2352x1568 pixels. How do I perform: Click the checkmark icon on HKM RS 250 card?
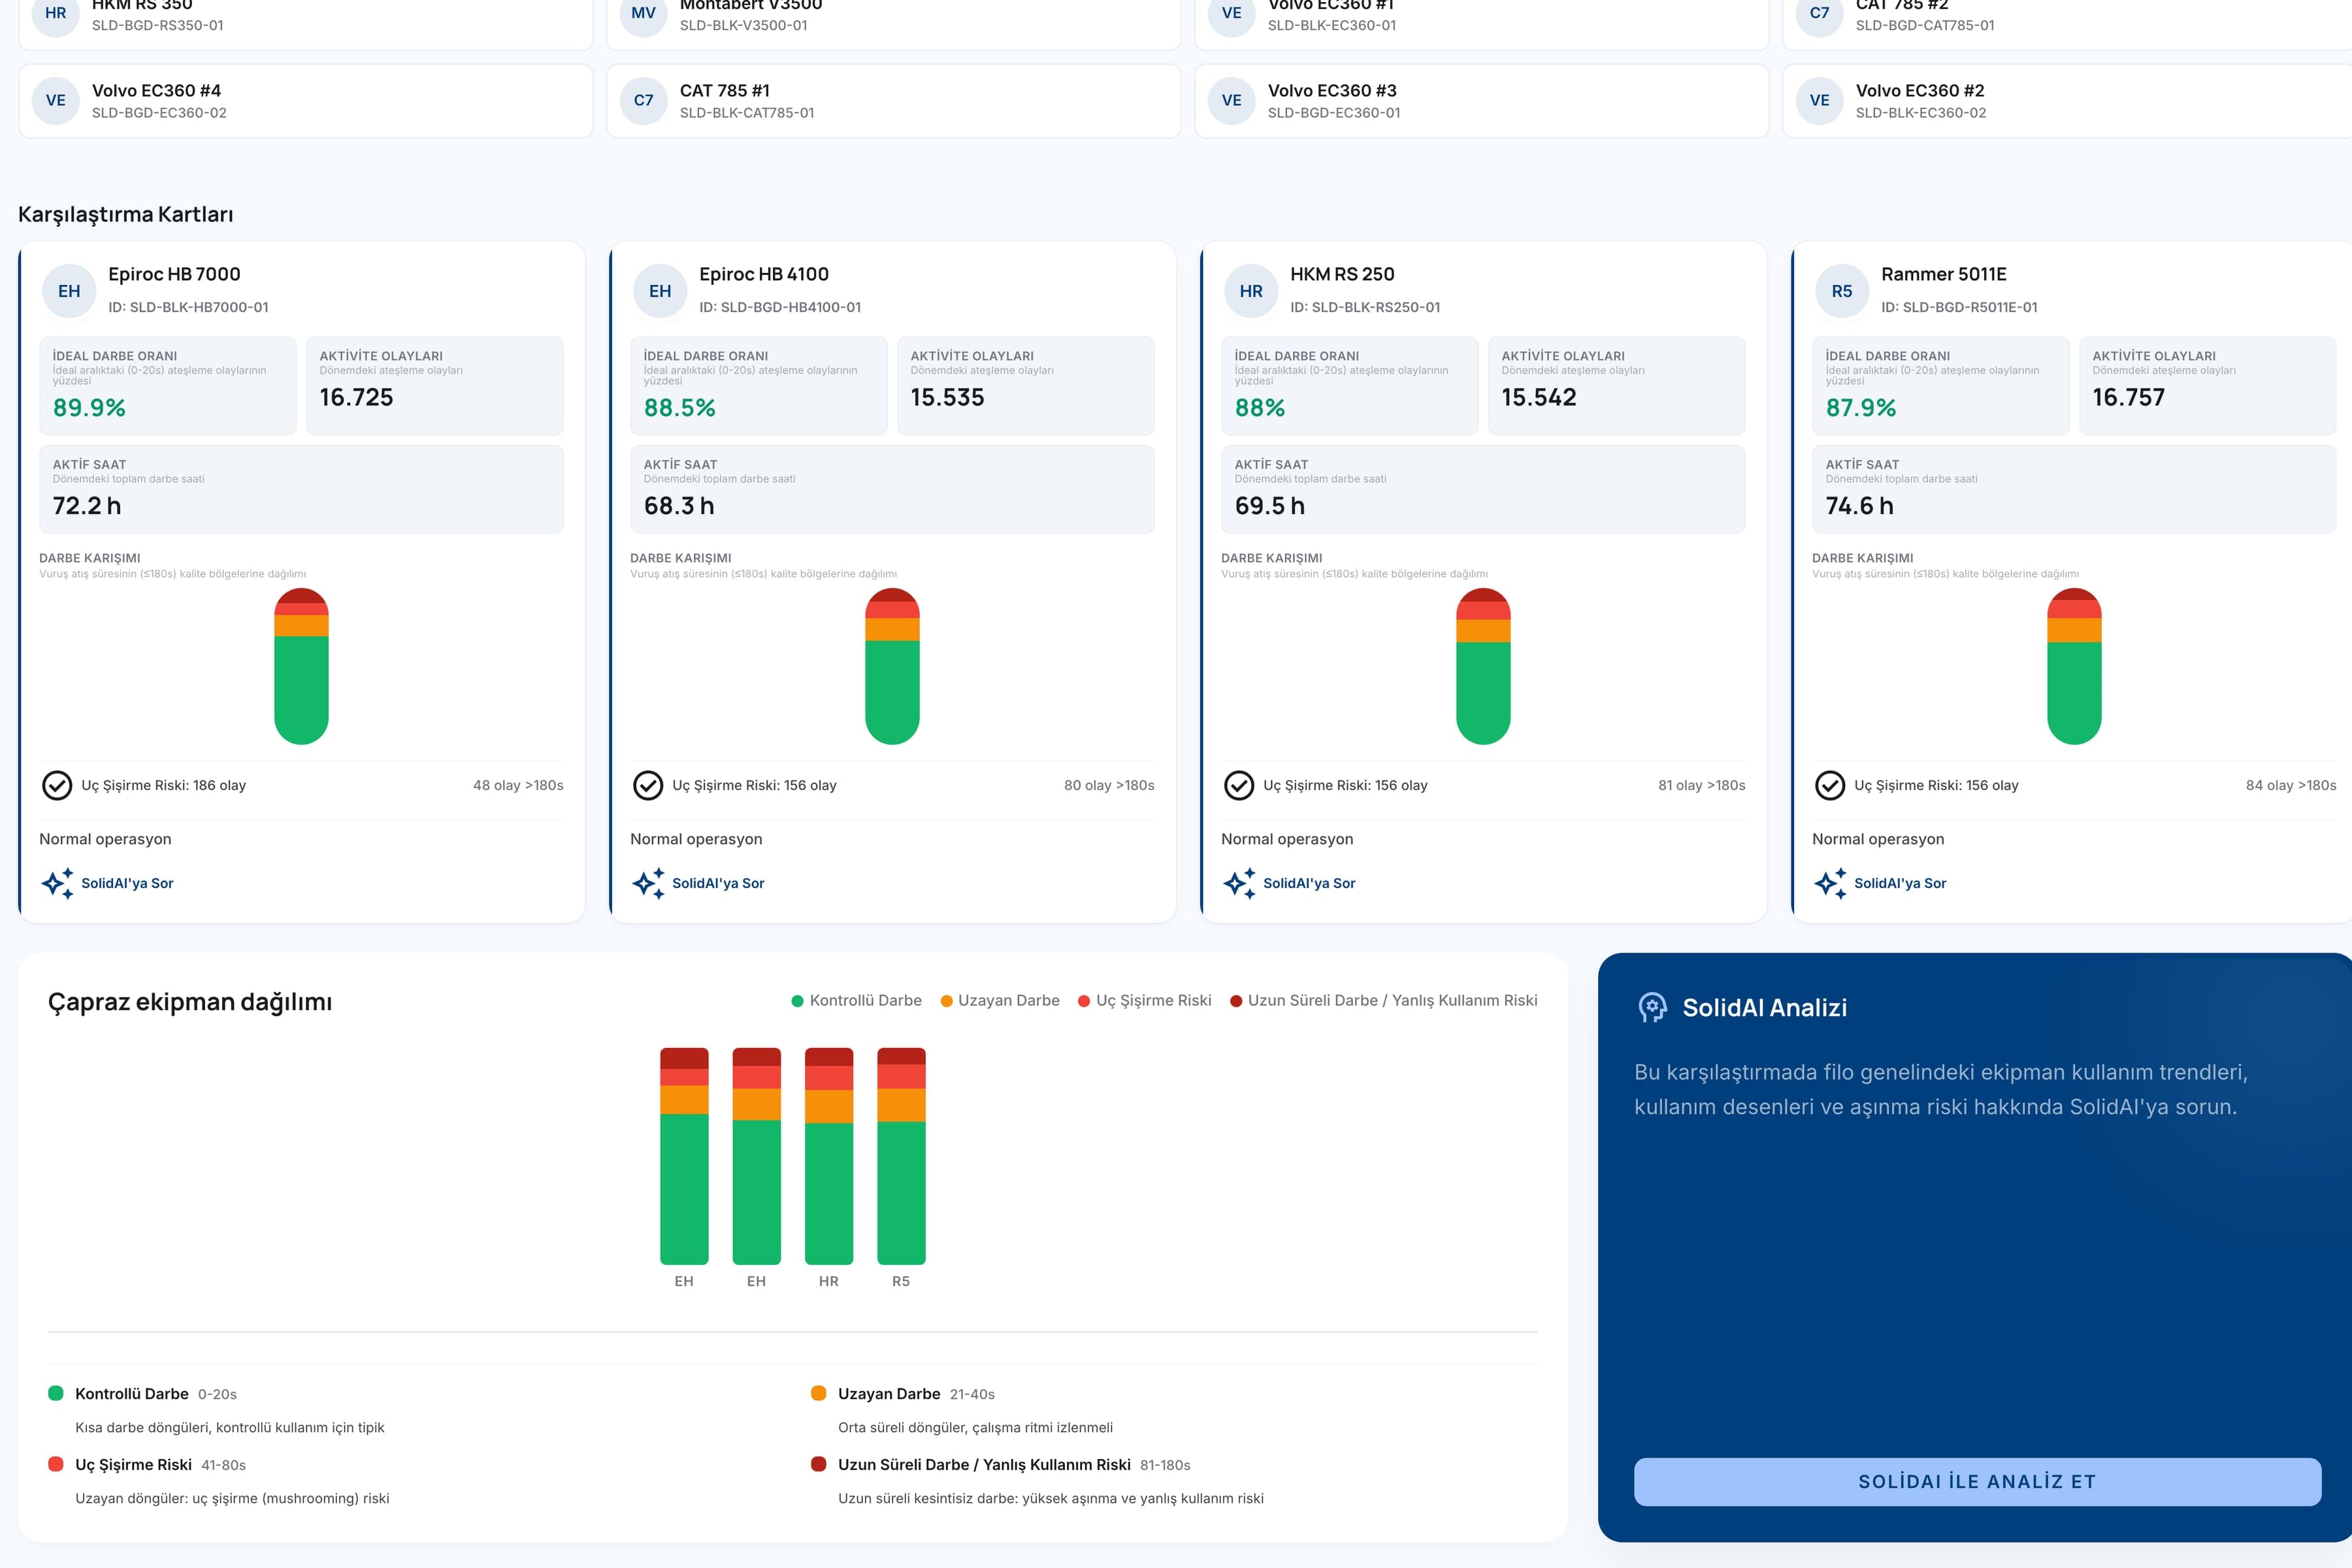pos(1239,786)
